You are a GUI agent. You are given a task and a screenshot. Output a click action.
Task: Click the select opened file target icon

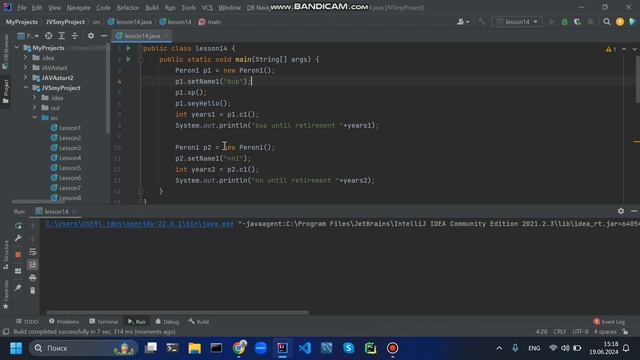tap(49, 36)
